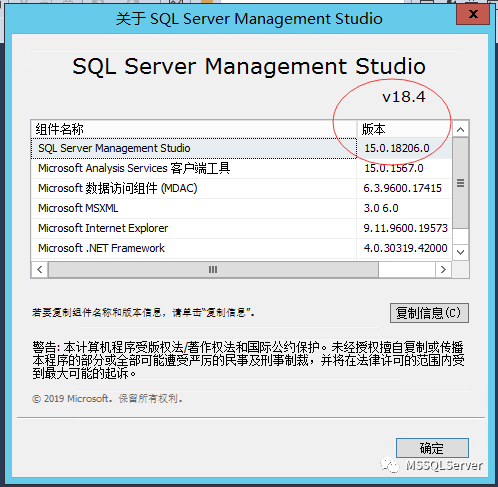The width and height of the screenshot is (498, 487).
Task: Click the 组件名称 column header
Action: 194,129
